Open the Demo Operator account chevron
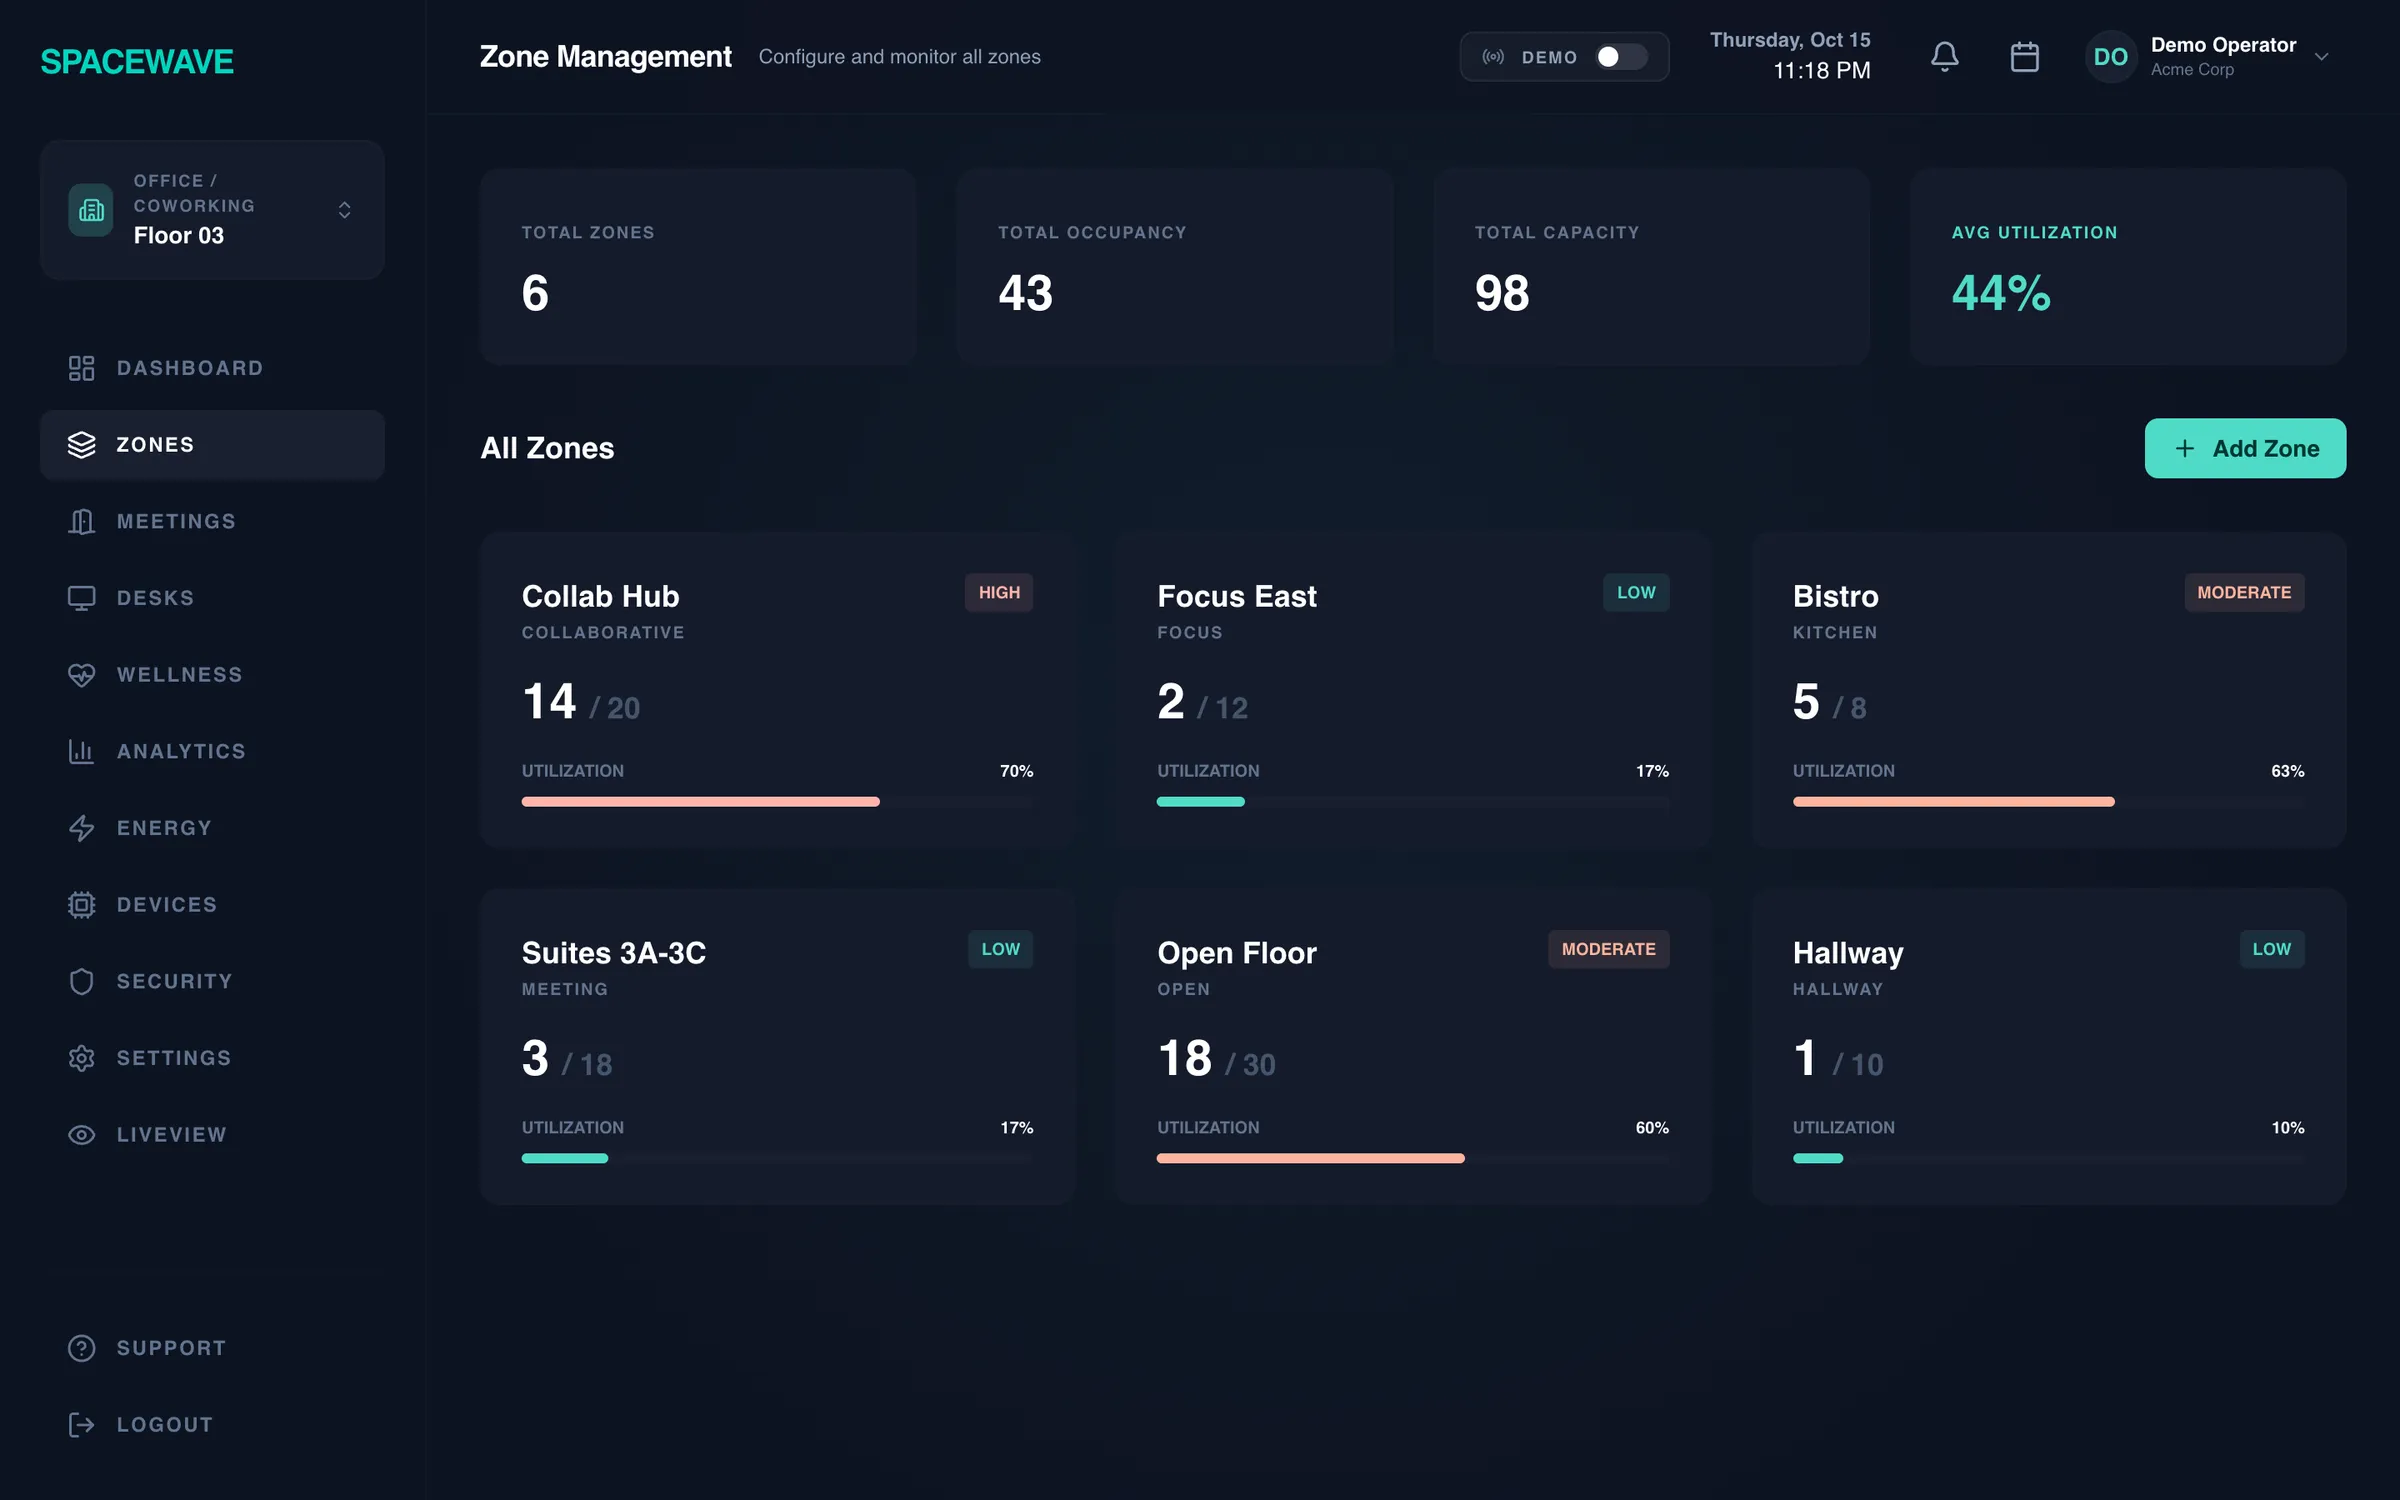2400x1500 pixels. [x=2322, y=57]
